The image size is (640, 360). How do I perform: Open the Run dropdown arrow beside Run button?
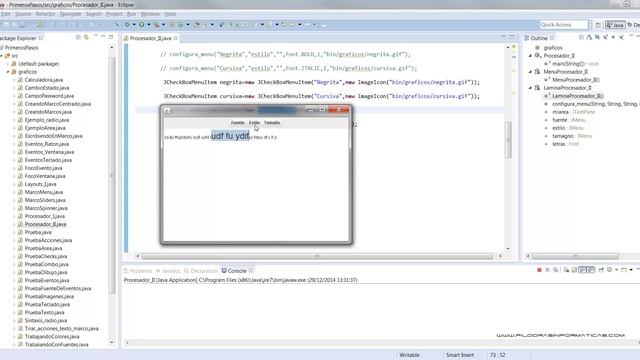click(148, 24)
